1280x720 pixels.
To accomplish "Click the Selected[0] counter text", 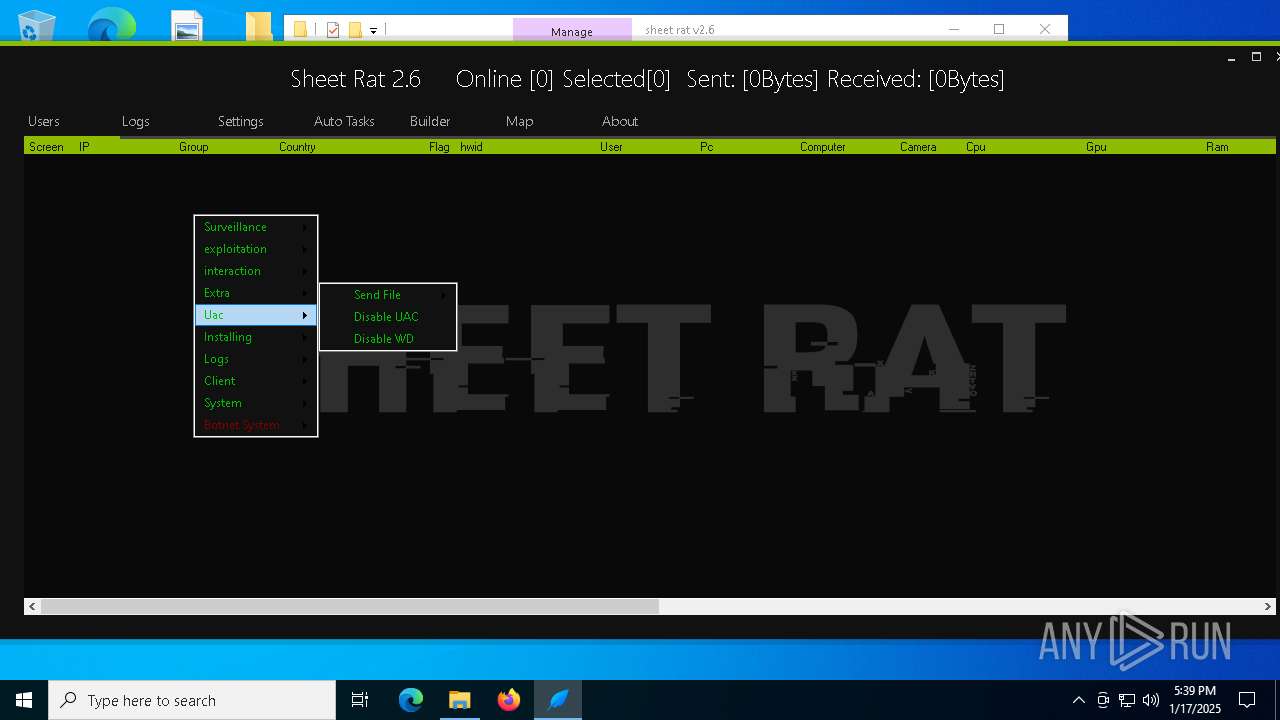I will 616,79.
